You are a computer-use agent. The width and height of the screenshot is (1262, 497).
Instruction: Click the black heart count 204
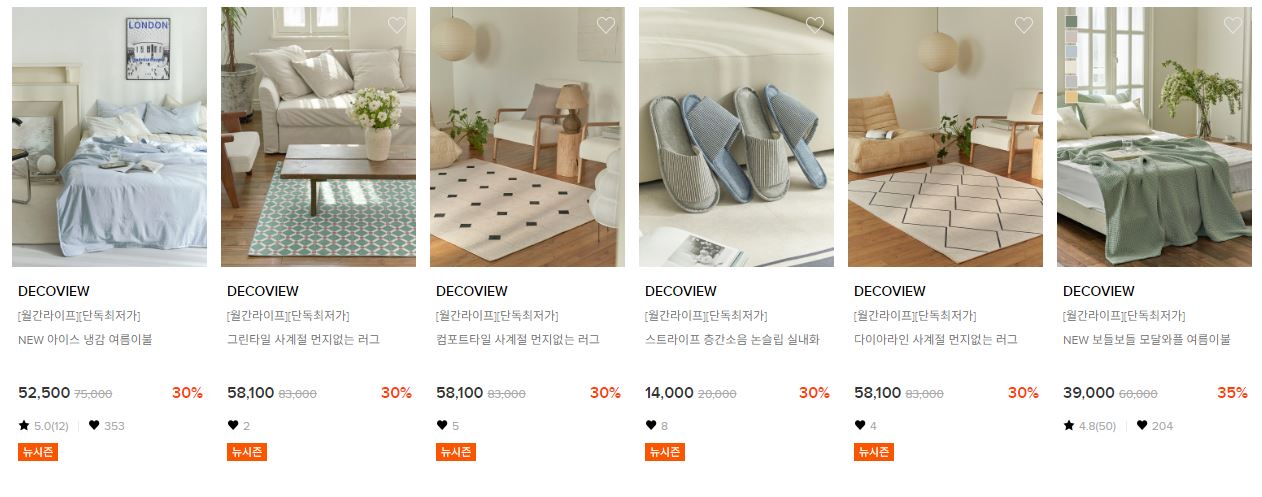(1154, 426)
